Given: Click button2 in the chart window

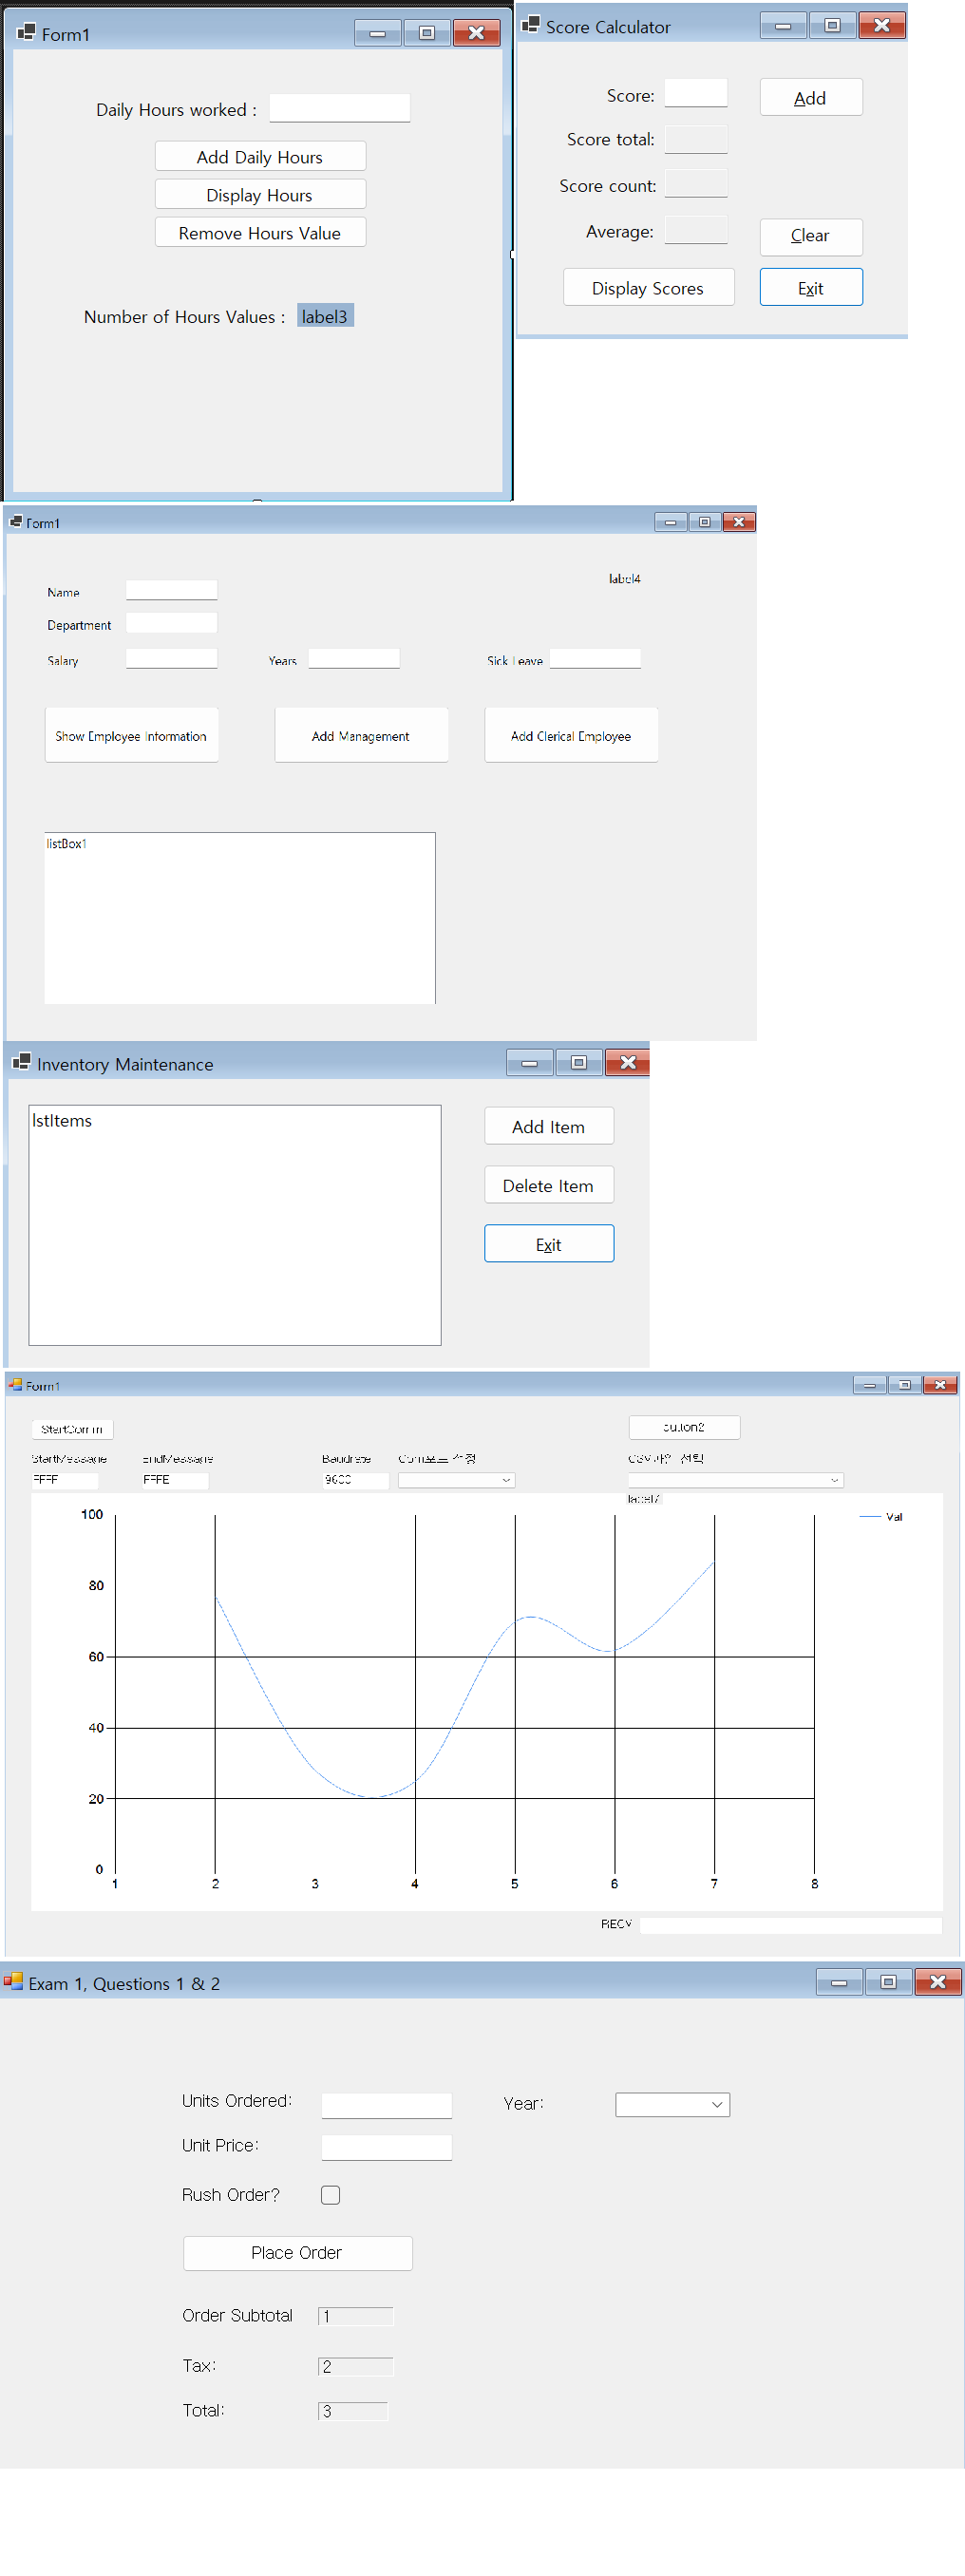Looking at the screenshot, I should click(x=684, y=1427).
